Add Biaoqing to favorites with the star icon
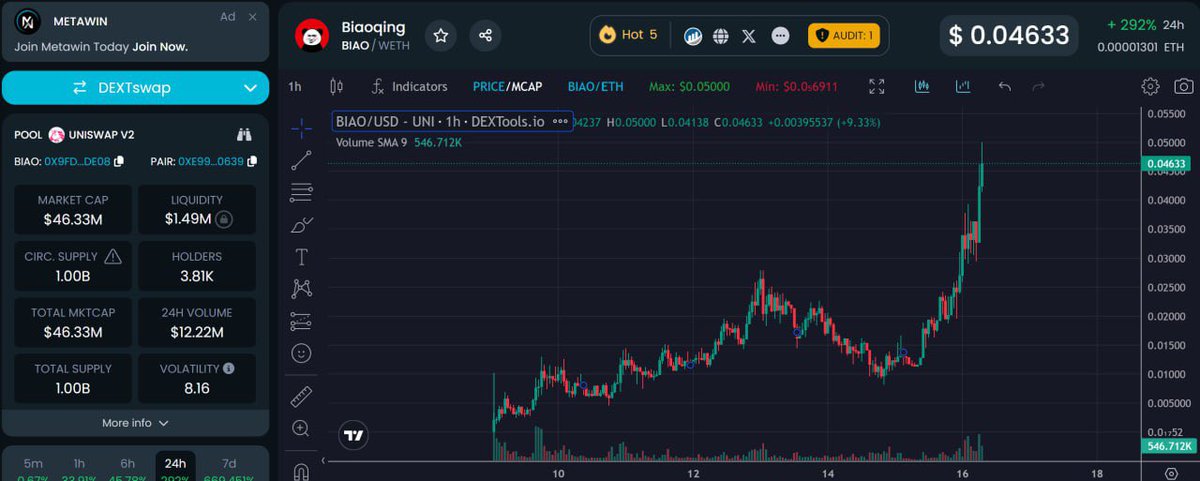The height and width of the screenshot is (481, 1200). pos(441,36)
